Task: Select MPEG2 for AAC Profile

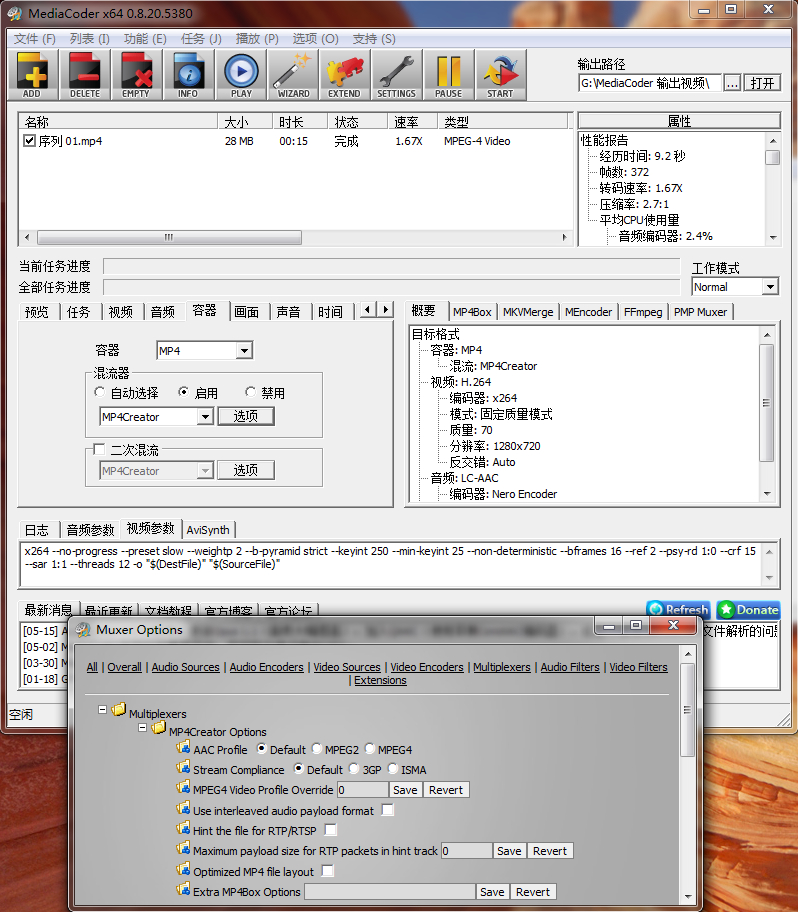Action: 317,749
